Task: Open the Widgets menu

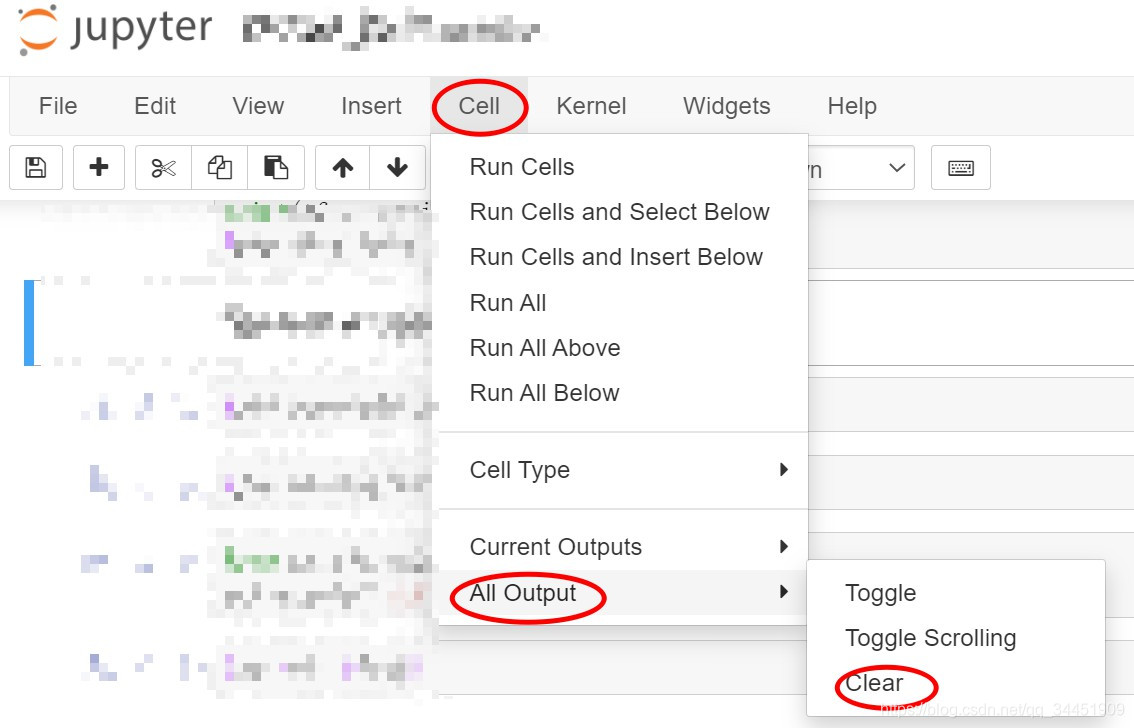Action: point(726,106)
